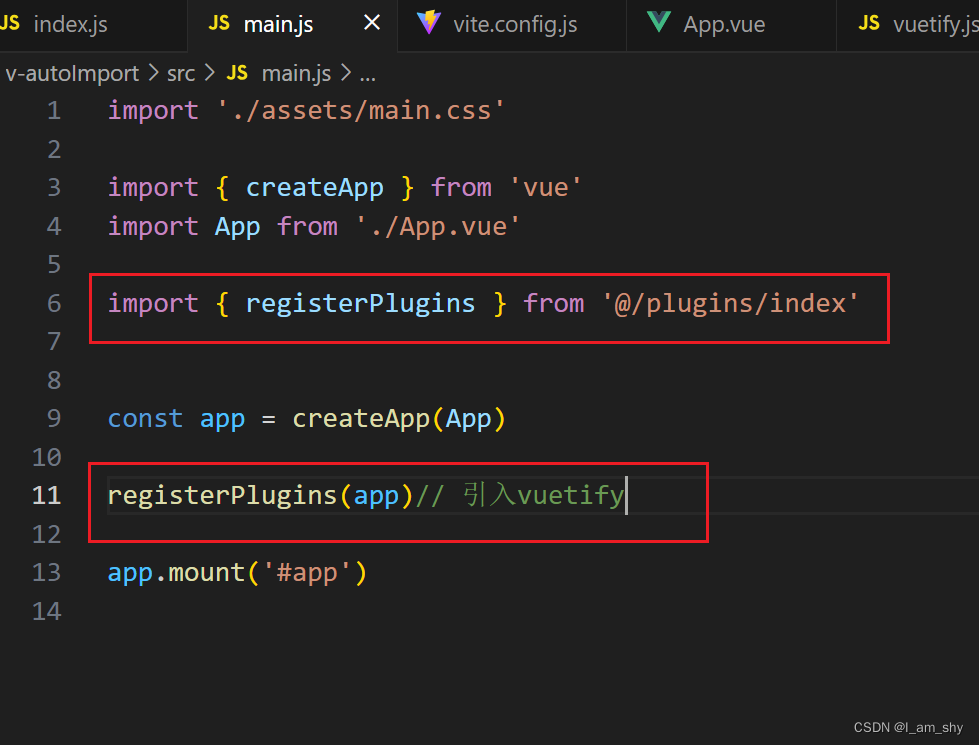Switch to the vuetify.js tab
The image size is (979, 745).
click(908, 25)
